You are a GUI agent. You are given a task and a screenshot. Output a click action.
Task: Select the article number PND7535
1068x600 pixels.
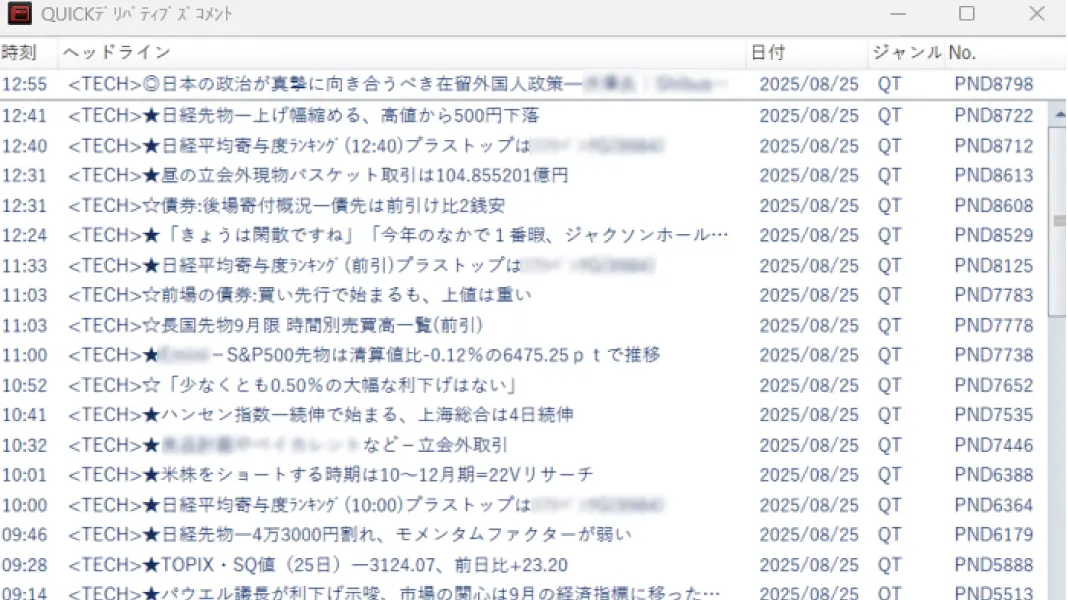point(994,415)
